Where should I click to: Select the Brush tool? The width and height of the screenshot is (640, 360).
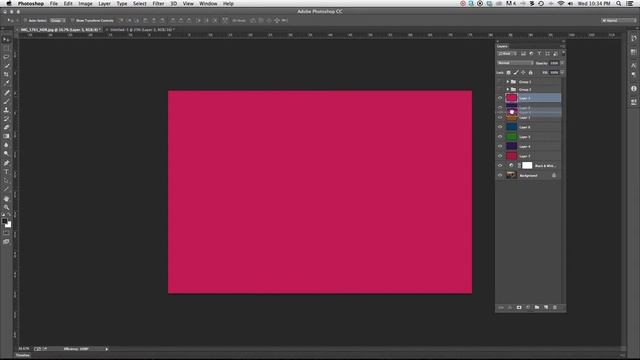click(x=6, y=101)
